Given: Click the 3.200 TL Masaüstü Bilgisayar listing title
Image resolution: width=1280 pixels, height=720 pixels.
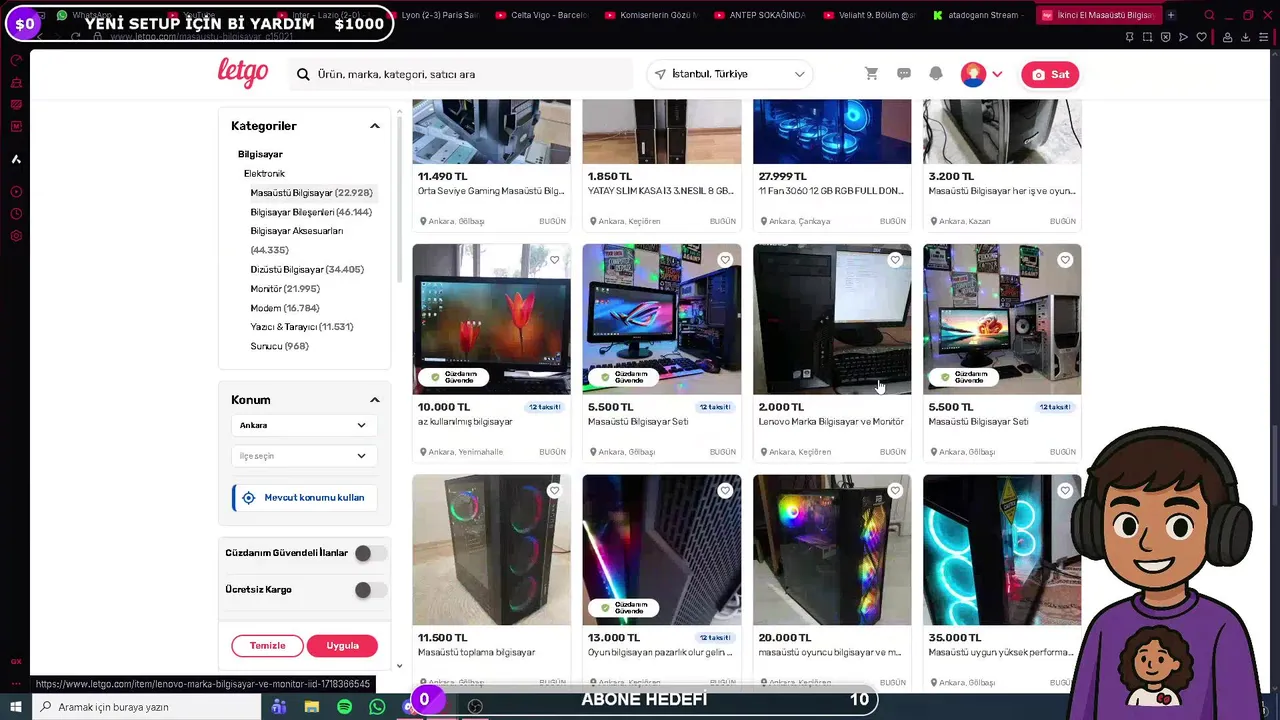Looking at the screenshot, I should pos(1002,190).
